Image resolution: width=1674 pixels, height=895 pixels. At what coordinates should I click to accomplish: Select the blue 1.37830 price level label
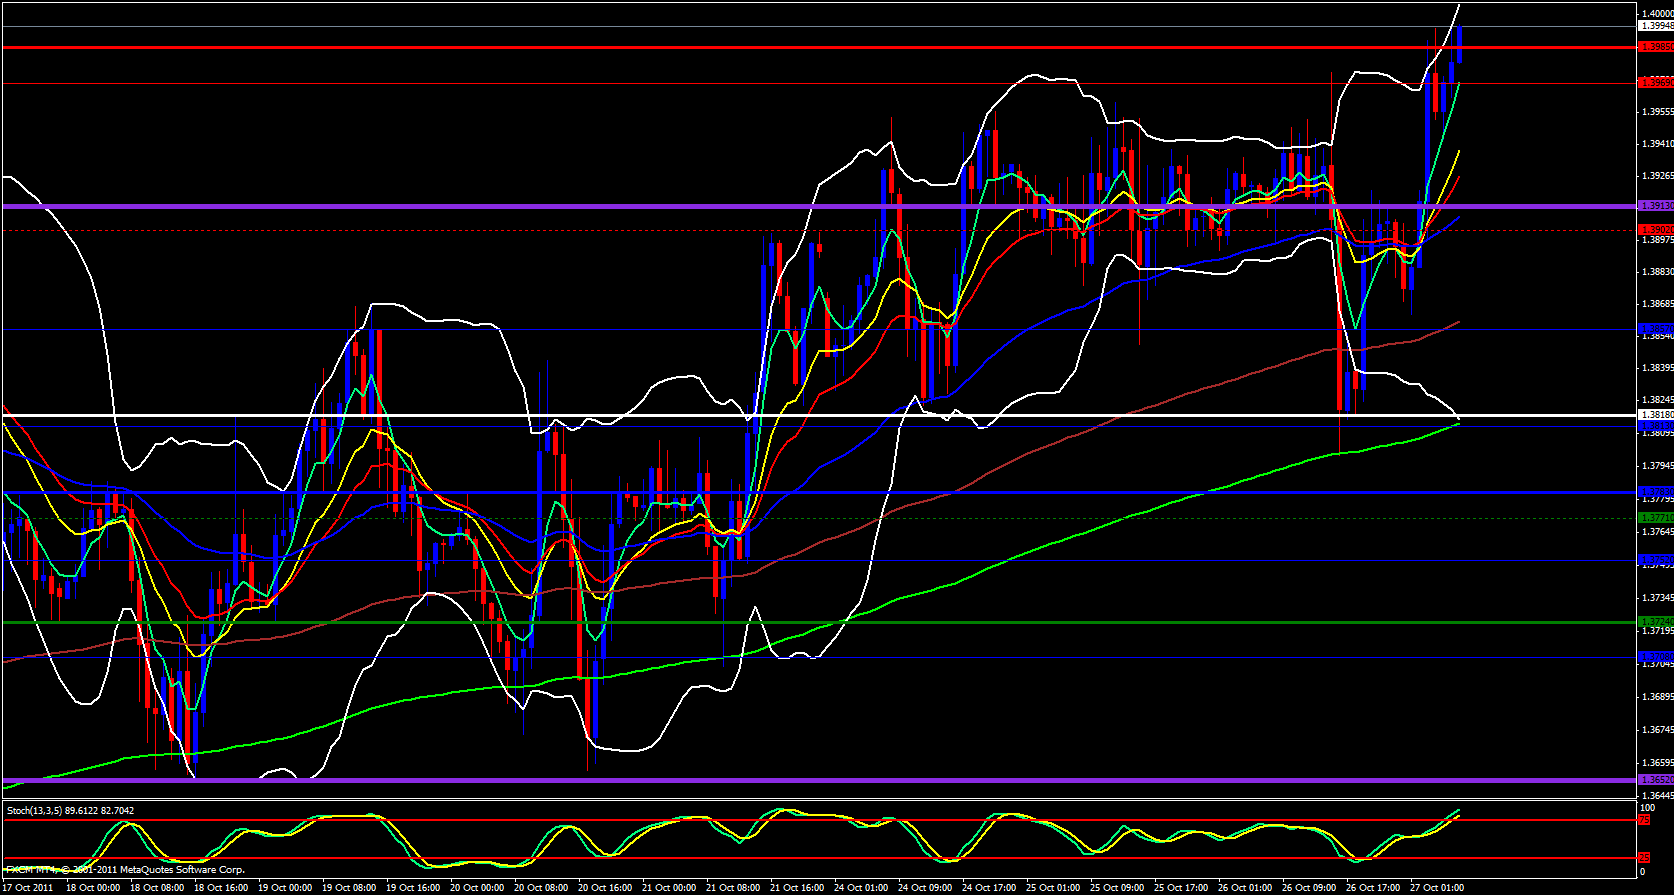click(1655, 492)
